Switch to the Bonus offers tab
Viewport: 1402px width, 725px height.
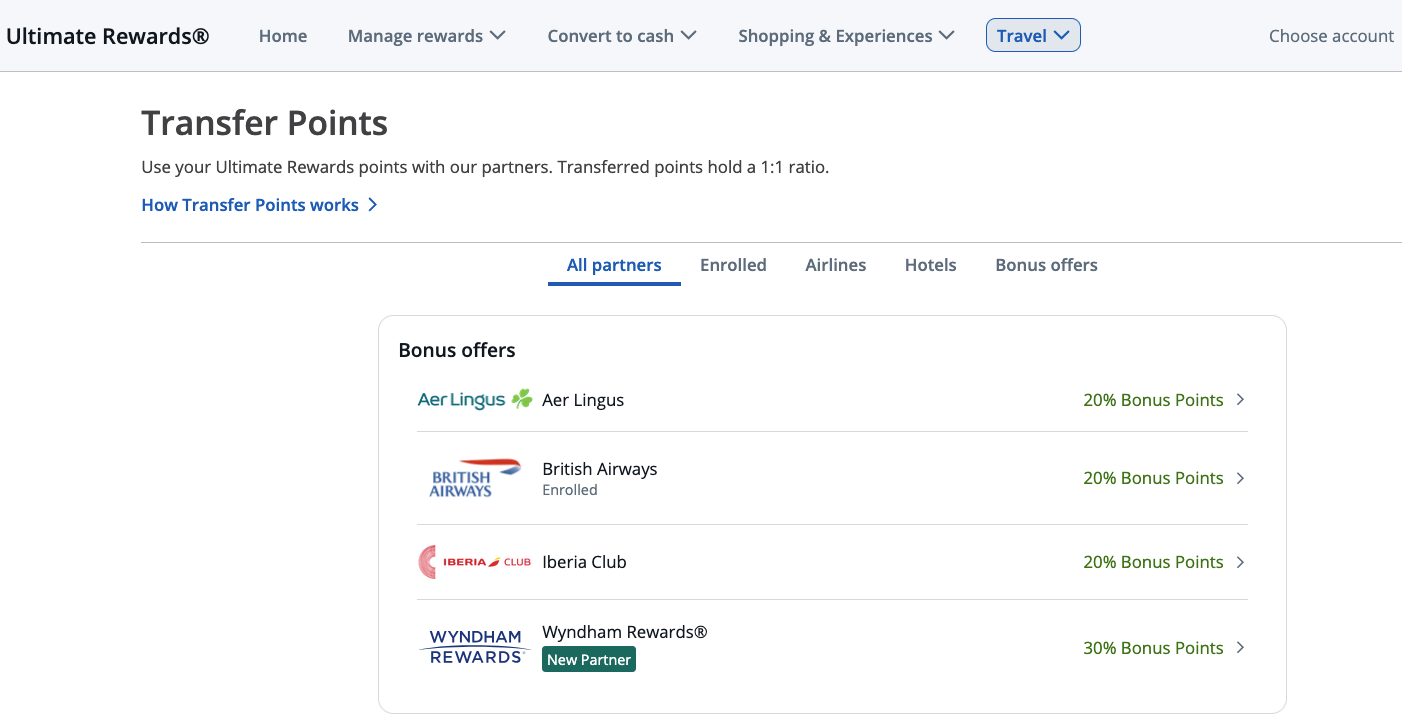point(1046,264)
